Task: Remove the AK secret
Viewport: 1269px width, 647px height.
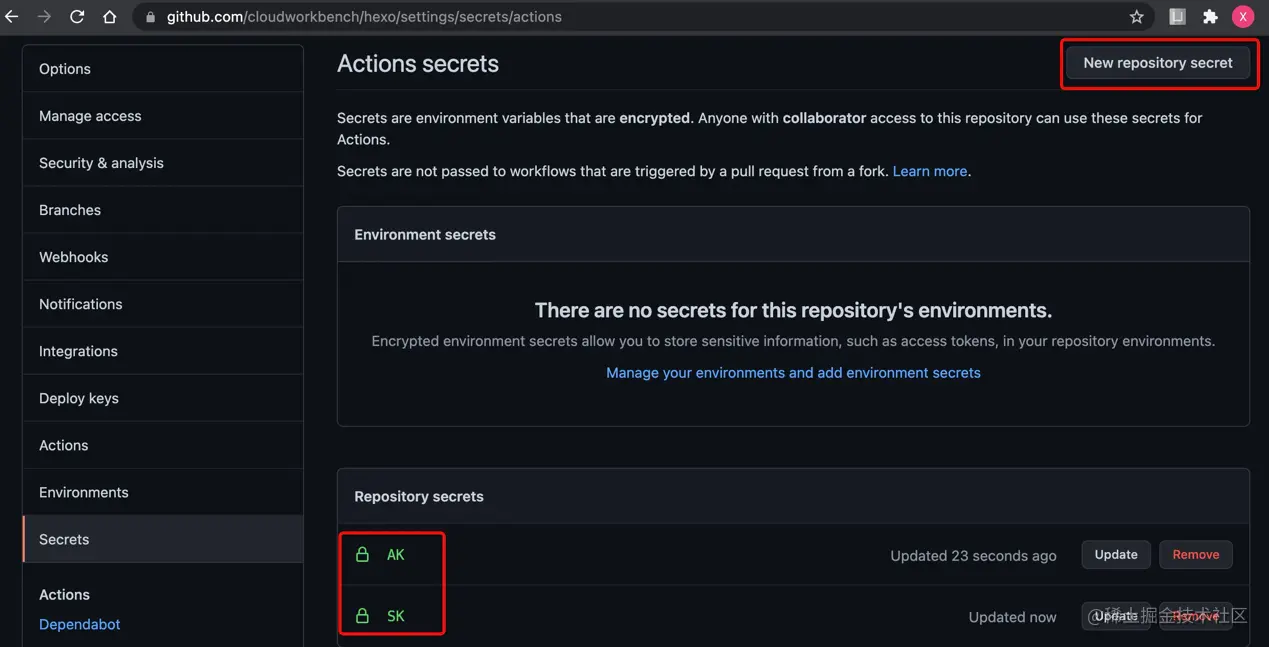Action: (x=1195, y=554)
